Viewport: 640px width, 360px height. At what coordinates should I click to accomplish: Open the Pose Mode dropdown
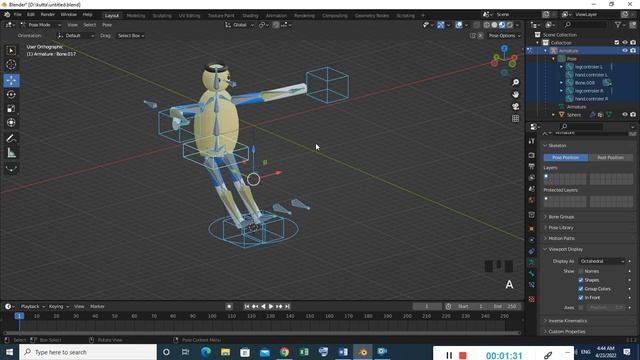coord(40,25)
